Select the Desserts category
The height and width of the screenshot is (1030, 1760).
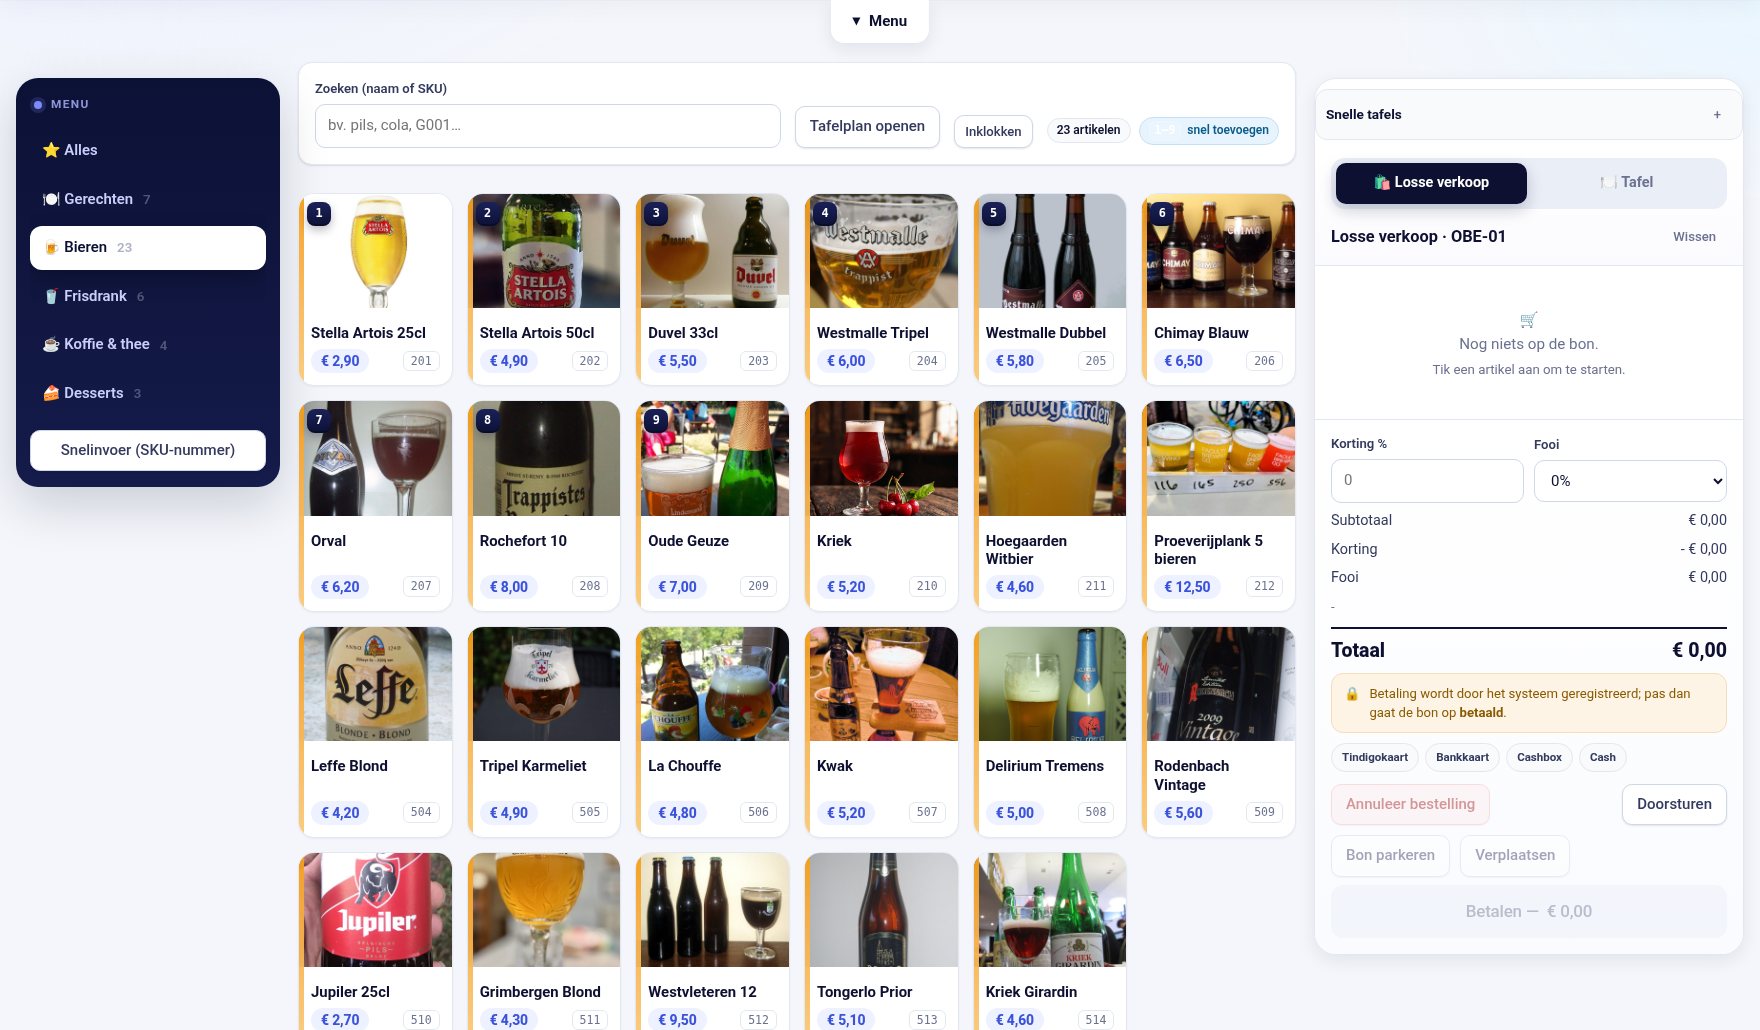[148, 393]
